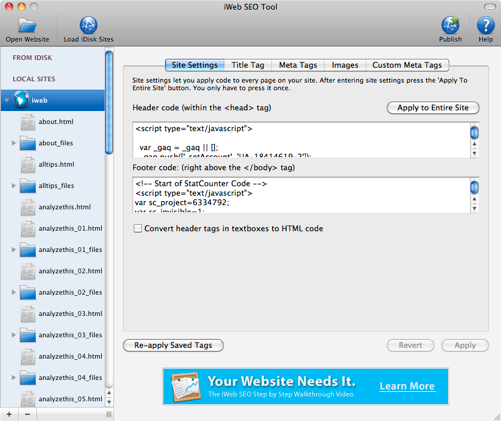Select analyzethis_03_files folder icon
This screenshot has width=501, height=421.
pos(28,335)
